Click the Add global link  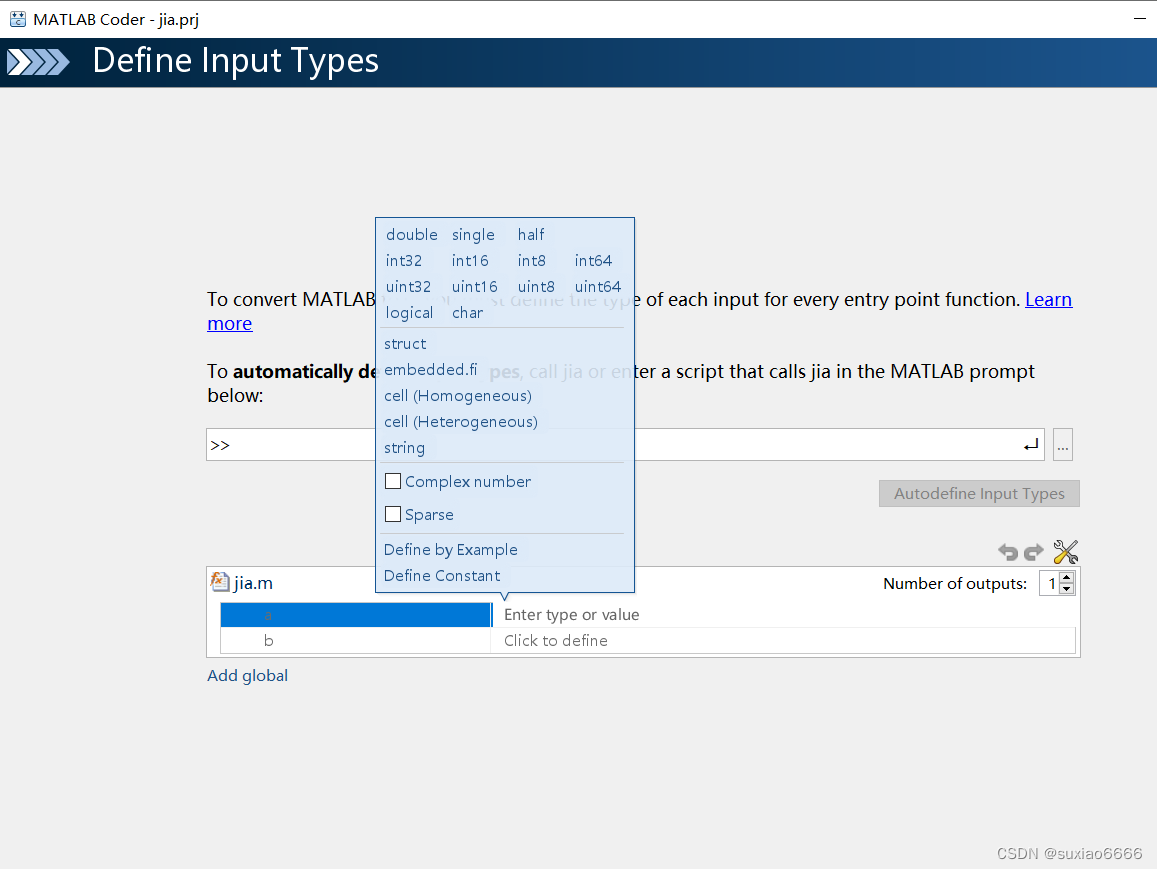(247, 676)
